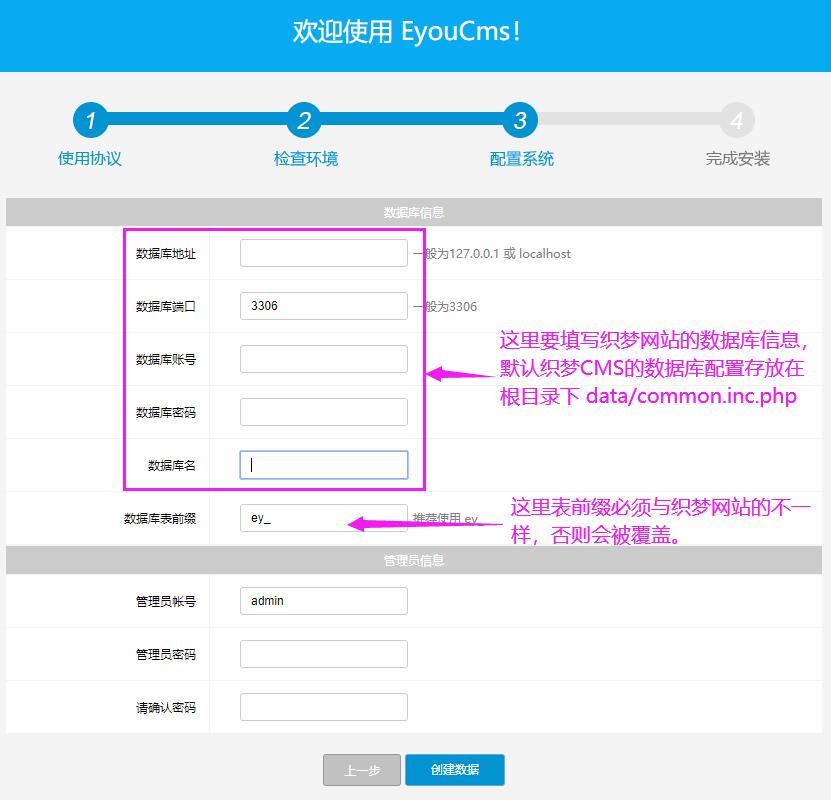
Task: Focus the 数据库密码 input field
Action: (x=322, y=411)
